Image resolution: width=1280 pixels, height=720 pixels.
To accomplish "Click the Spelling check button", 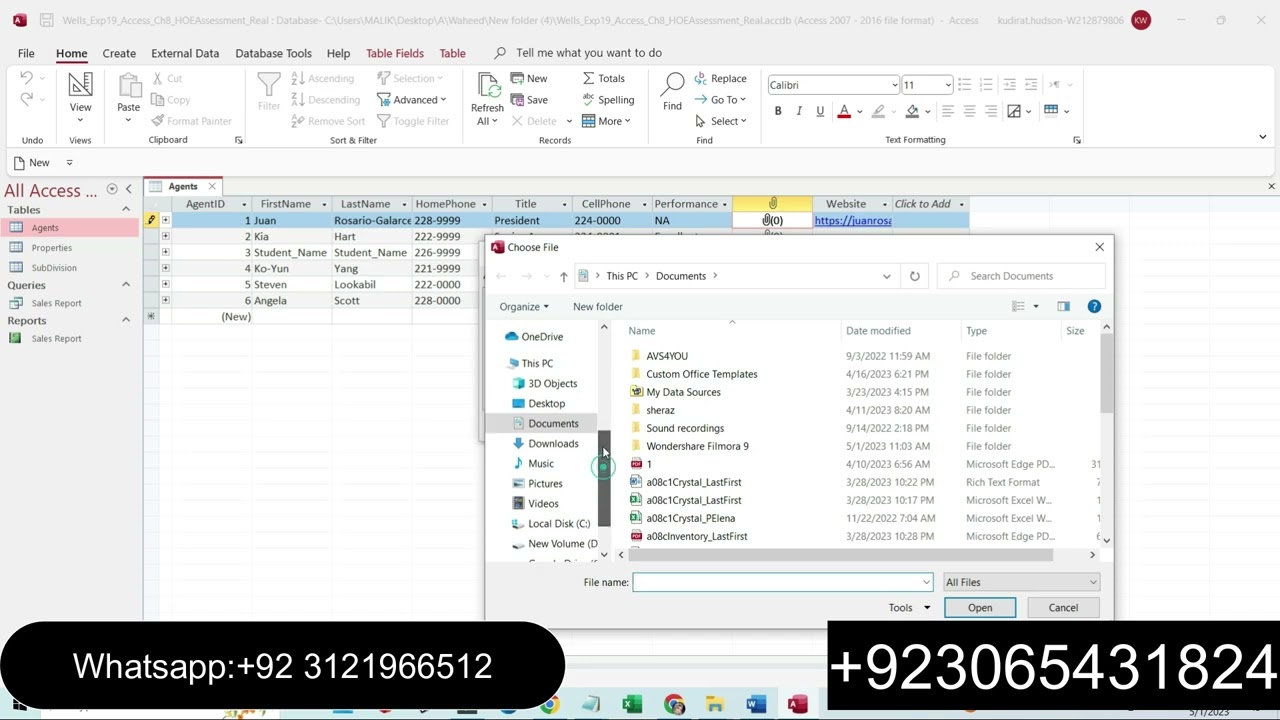I will click(608, 100).
